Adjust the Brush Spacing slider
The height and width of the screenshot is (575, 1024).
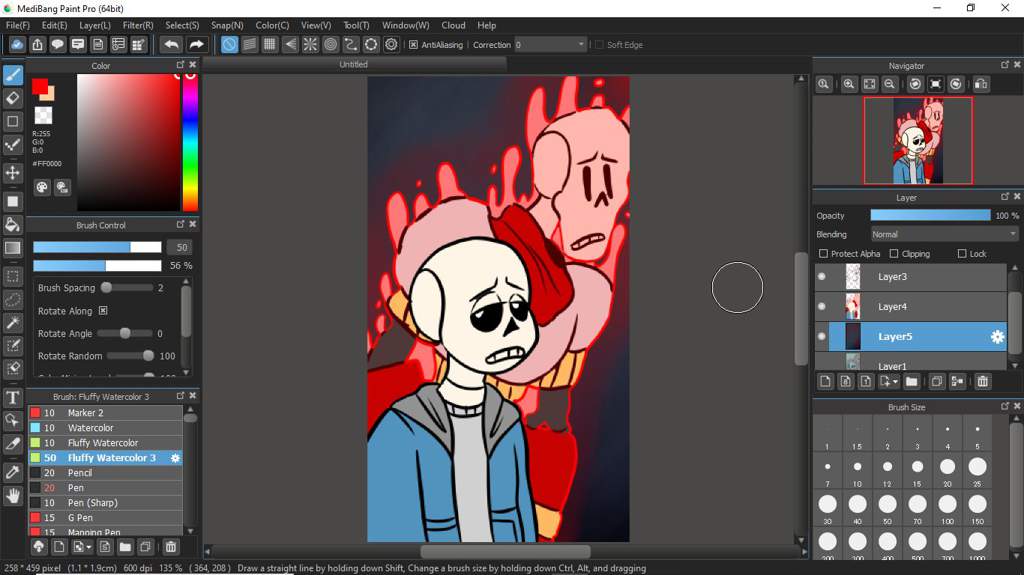(127, 288)
